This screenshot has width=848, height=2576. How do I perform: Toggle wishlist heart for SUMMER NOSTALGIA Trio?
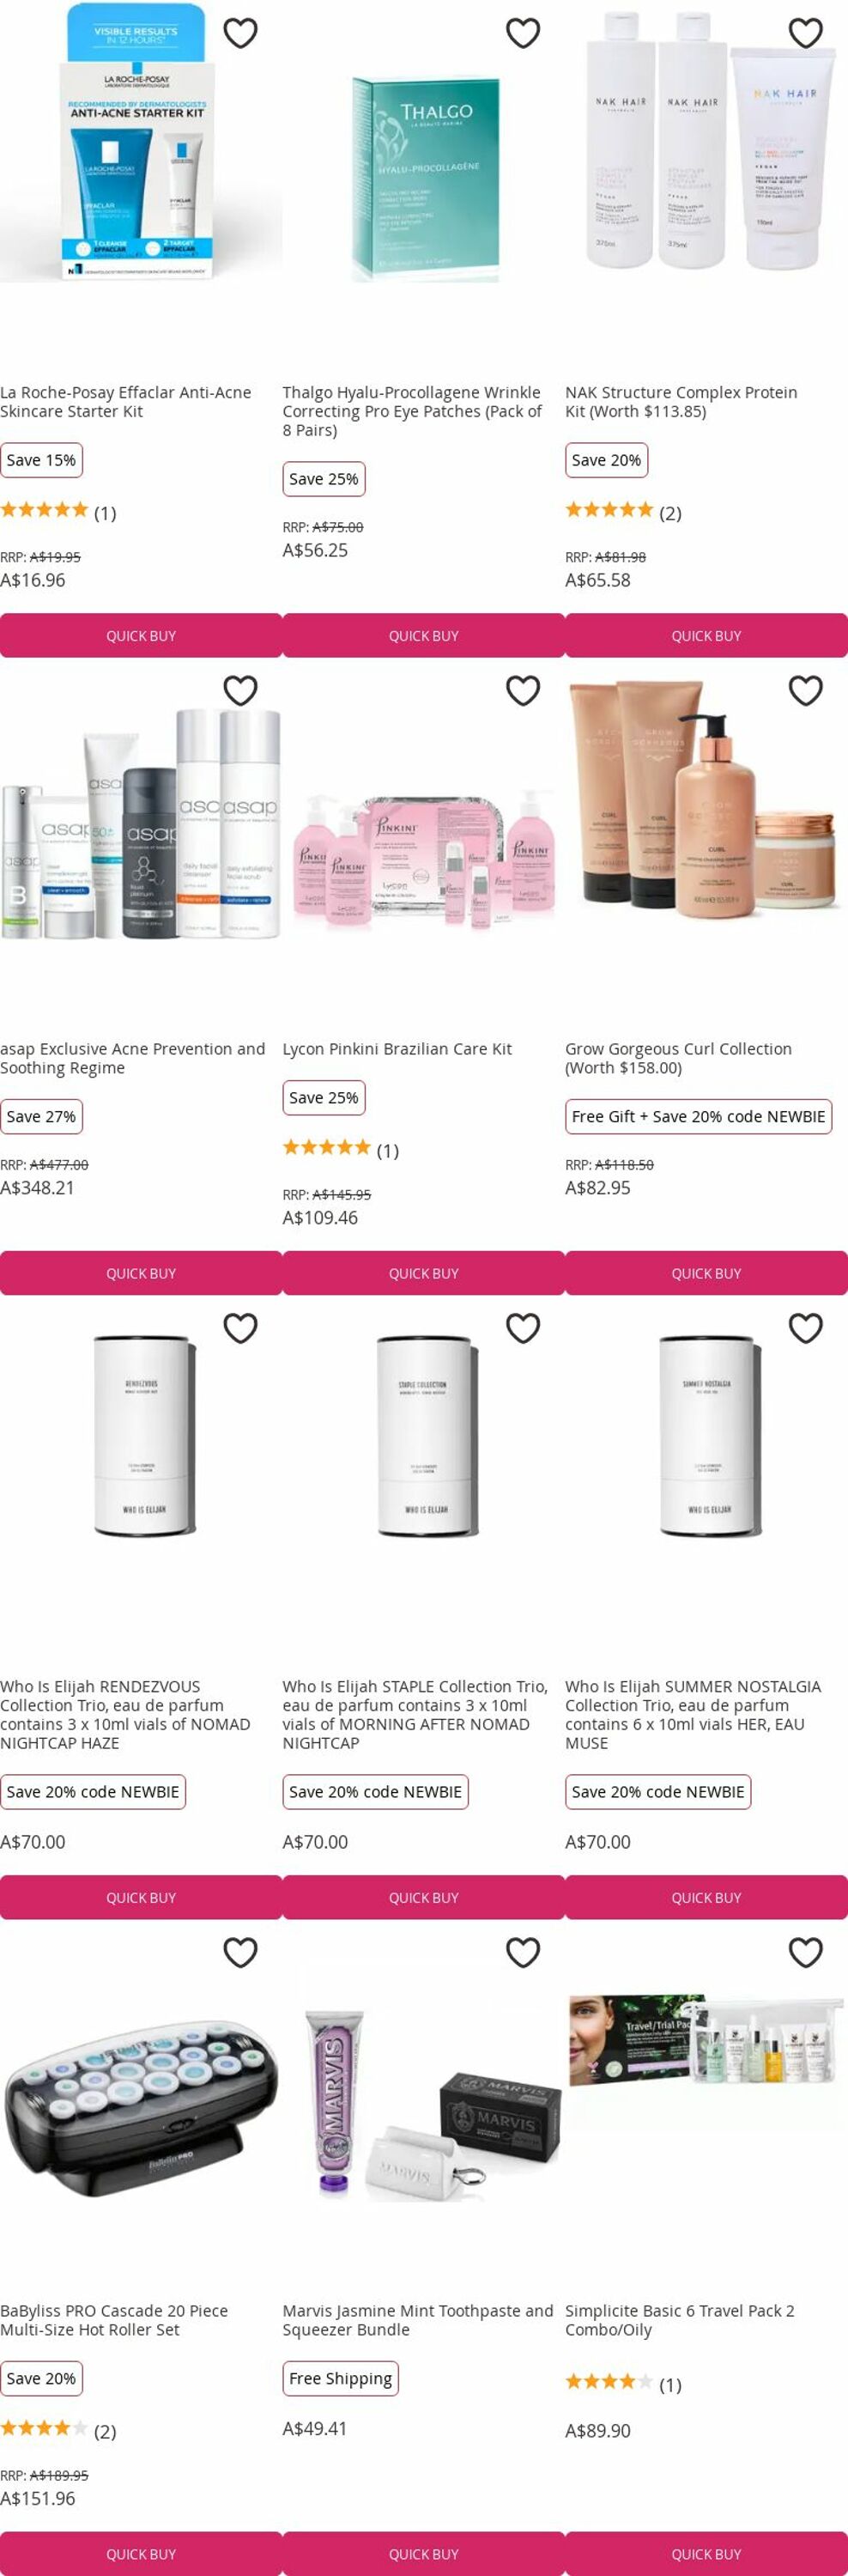coord(806,1328)
